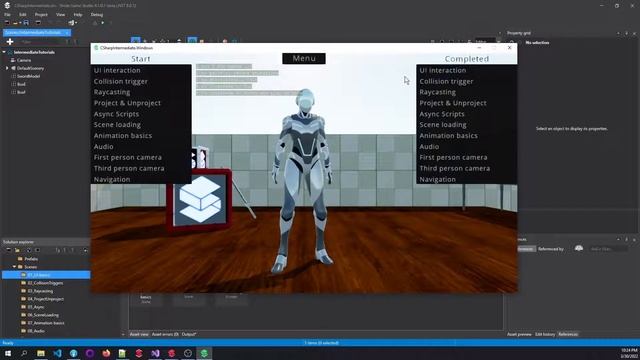Select the SwordModel entity
Viewport: 640px width, 360px height.
click(28, 76)
